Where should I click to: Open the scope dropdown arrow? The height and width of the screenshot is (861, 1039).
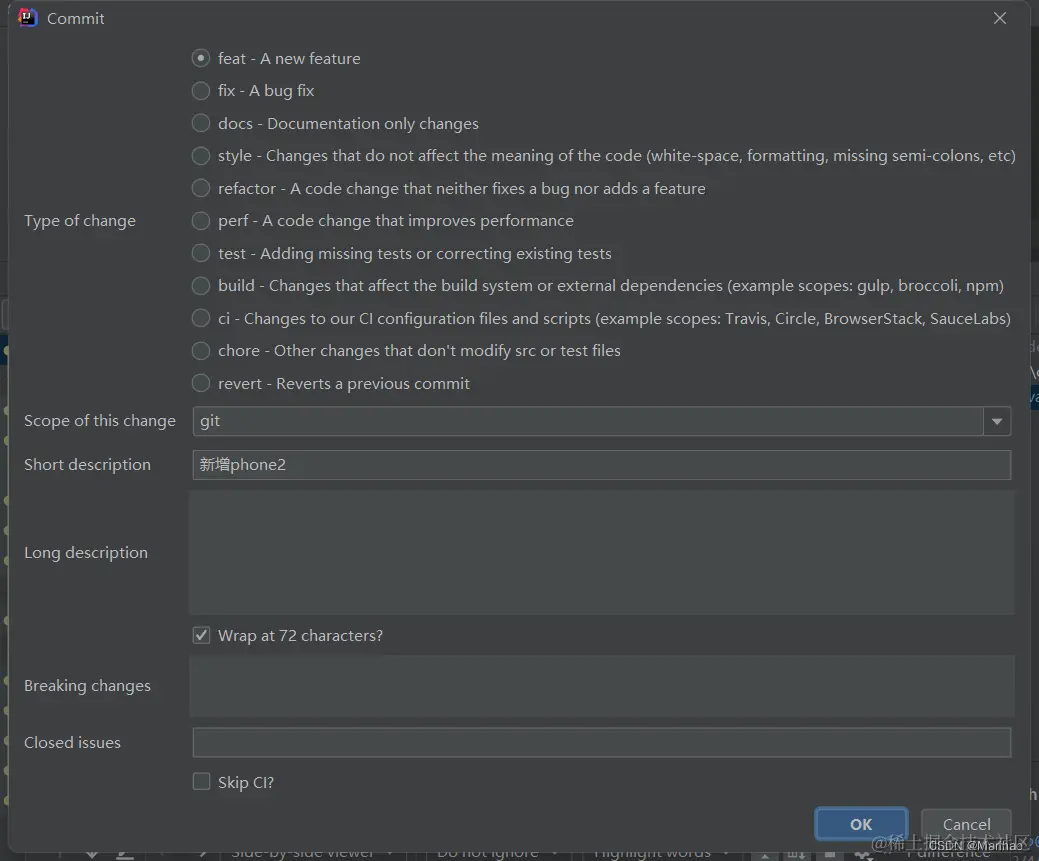point(997,422)
